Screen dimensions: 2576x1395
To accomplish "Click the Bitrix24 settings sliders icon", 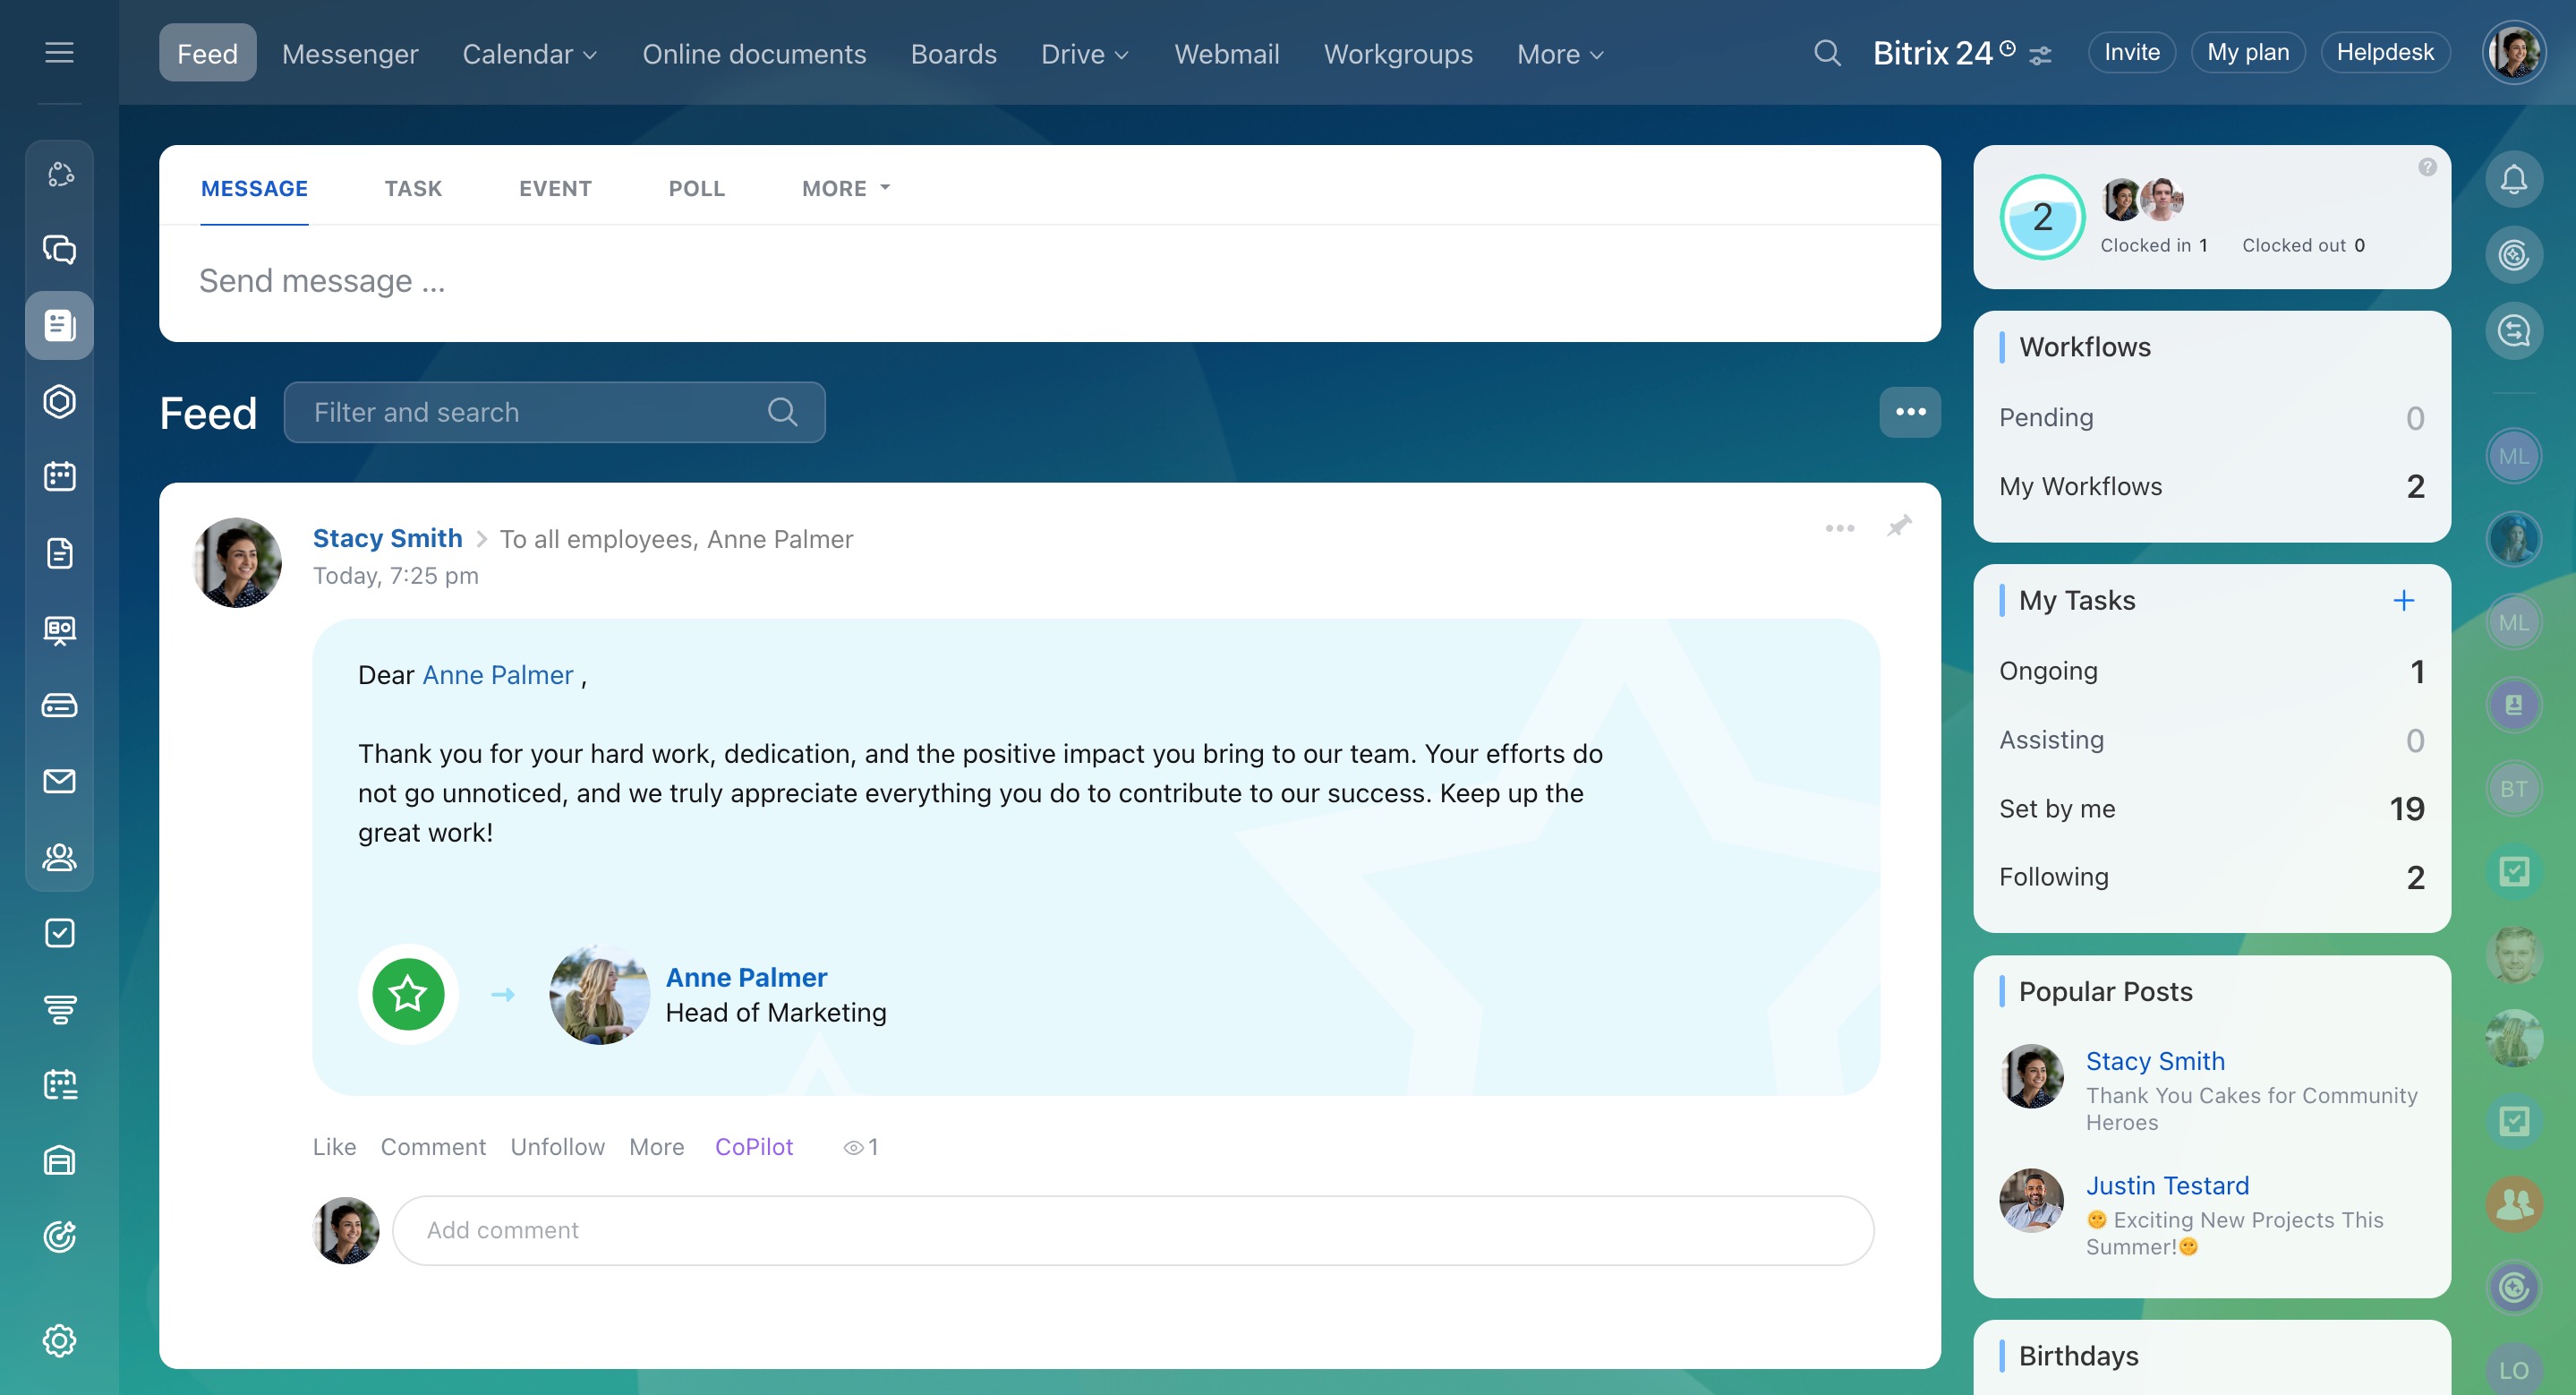I will point(2040,55).
